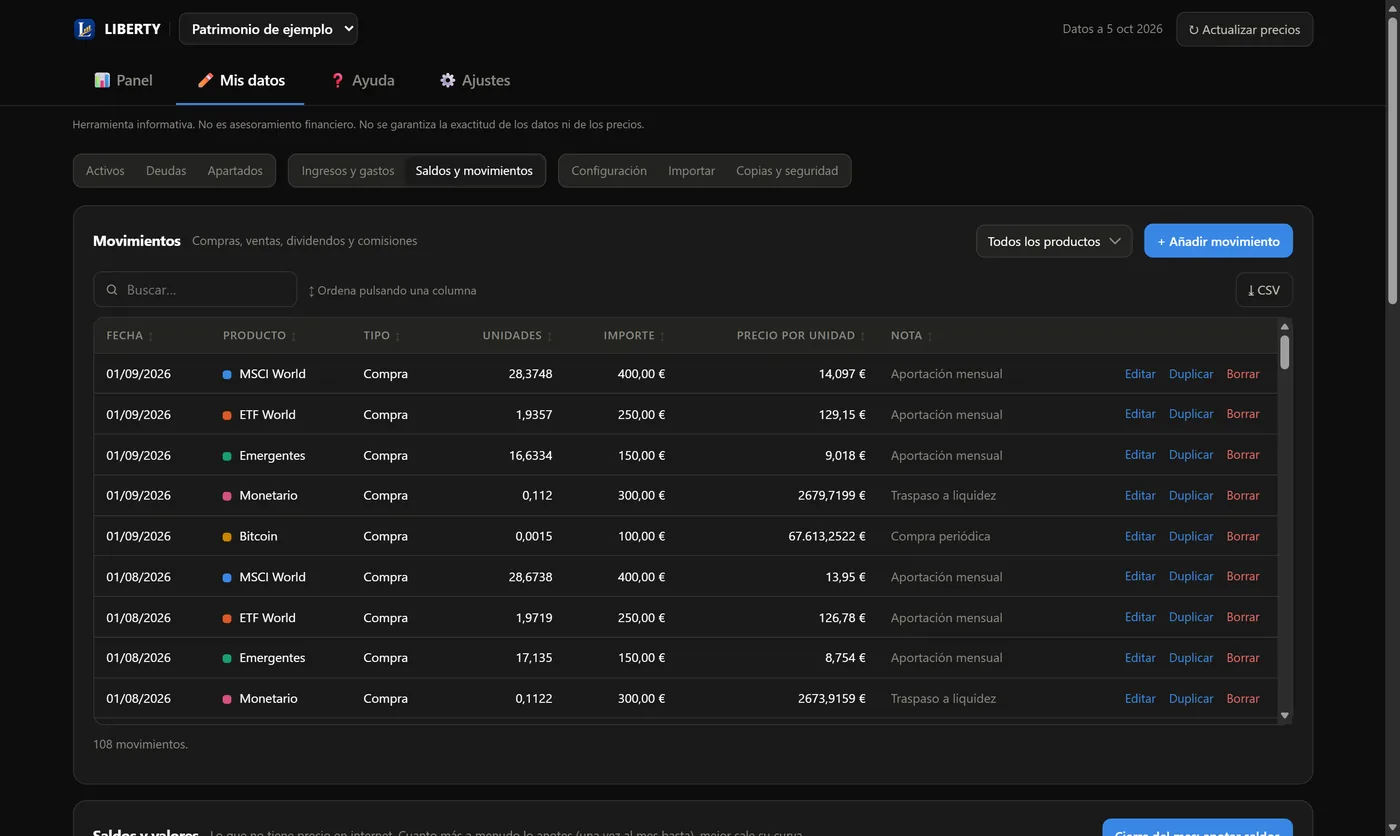Click the LIBERTY logo icon
Image resolution: width=1400 pixels, height=836 pixels.
(84, 29)
